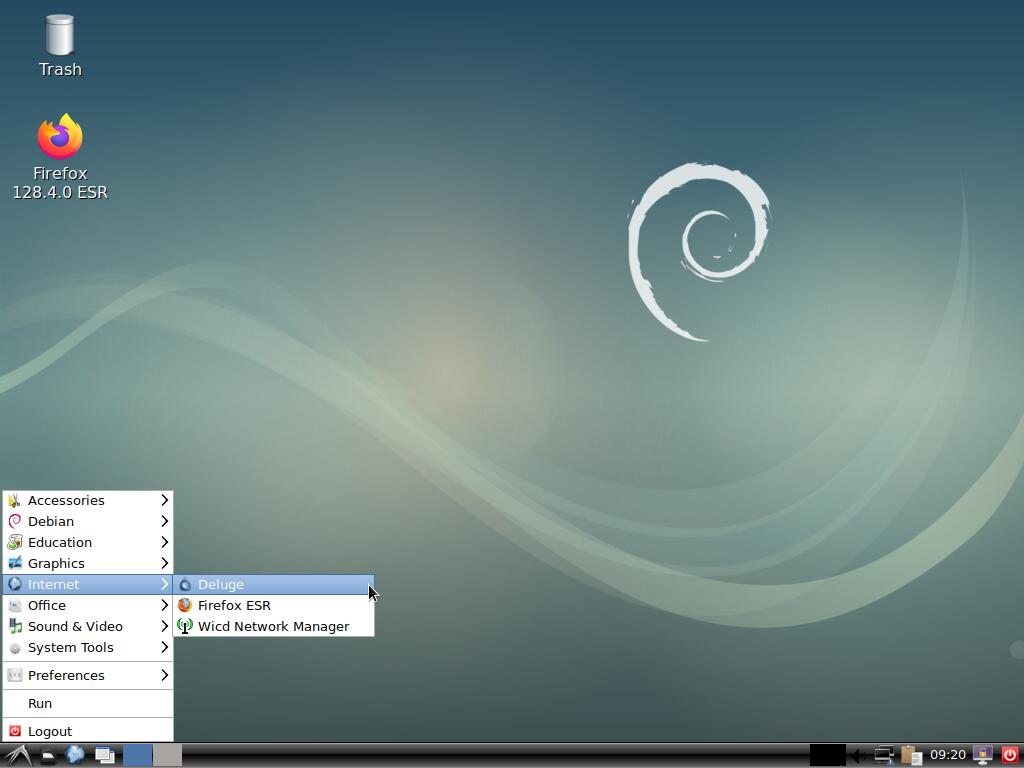Open the file manager from the taskbar
Image resolution: width=1024 pixels, height=768 pixels.
coord(47,755)
